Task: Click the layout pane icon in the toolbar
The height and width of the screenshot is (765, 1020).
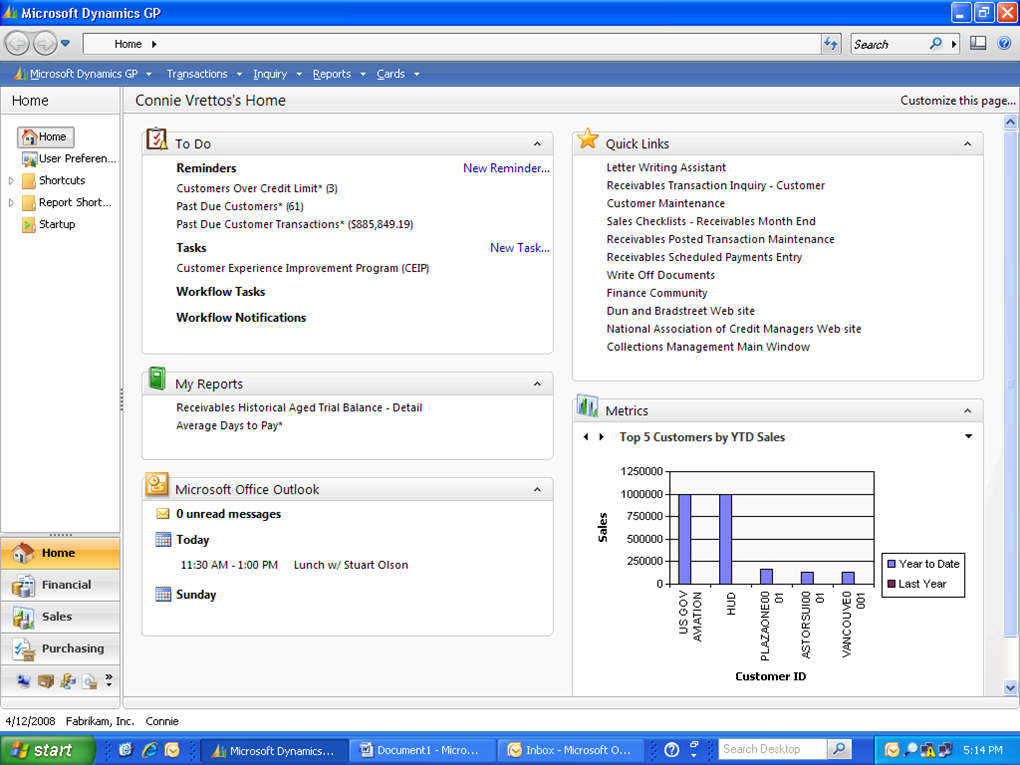Action: click(978, 44)
